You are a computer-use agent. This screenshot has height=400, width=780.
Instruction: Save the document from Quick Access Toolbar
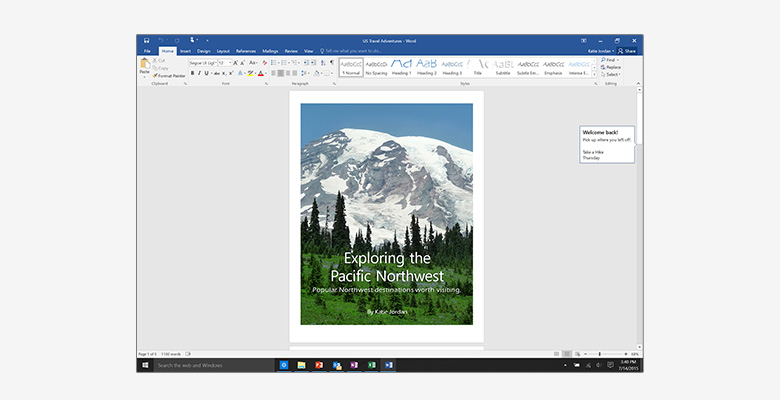click(146, 40)
